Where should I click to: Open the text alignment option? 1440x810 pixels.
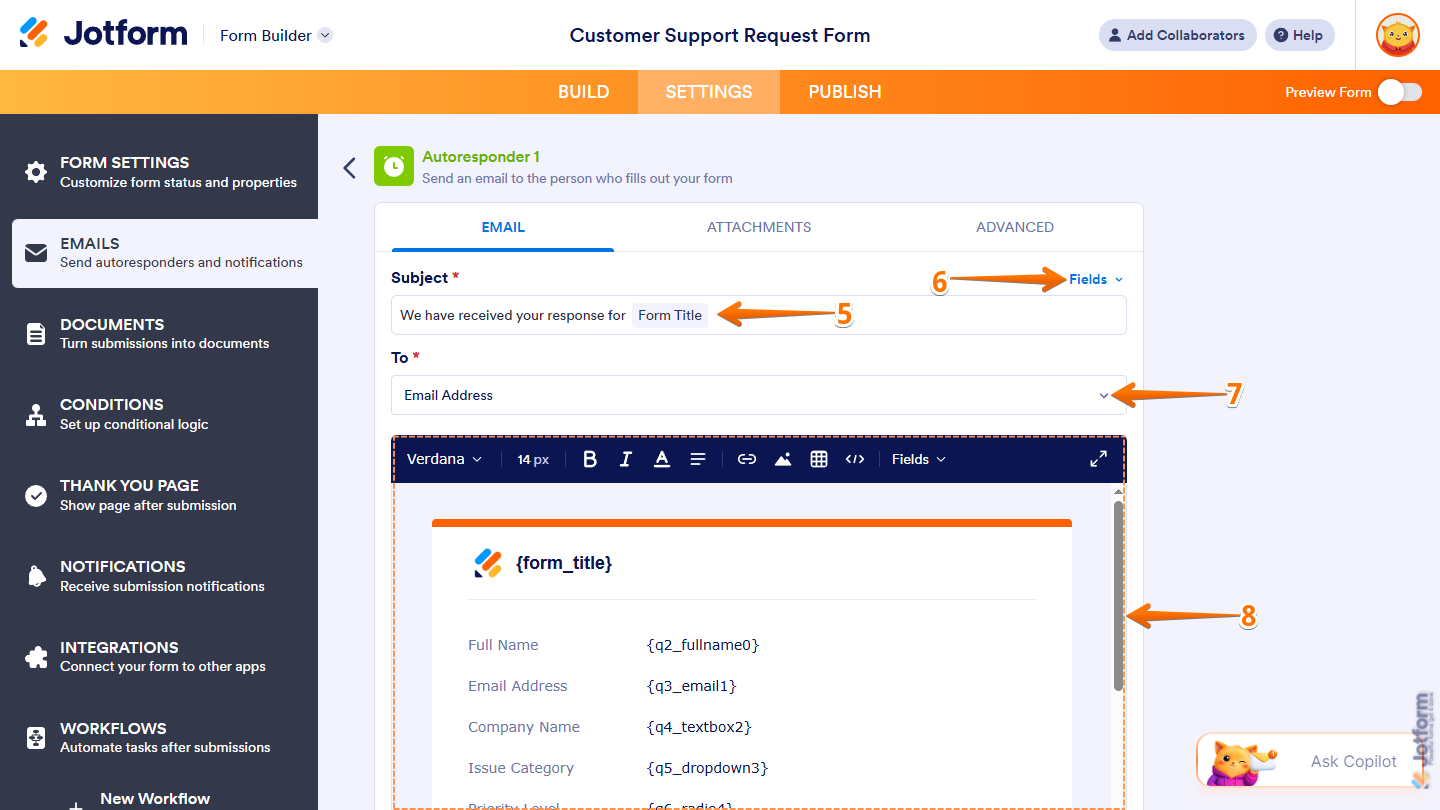click(x=698, y=459)
